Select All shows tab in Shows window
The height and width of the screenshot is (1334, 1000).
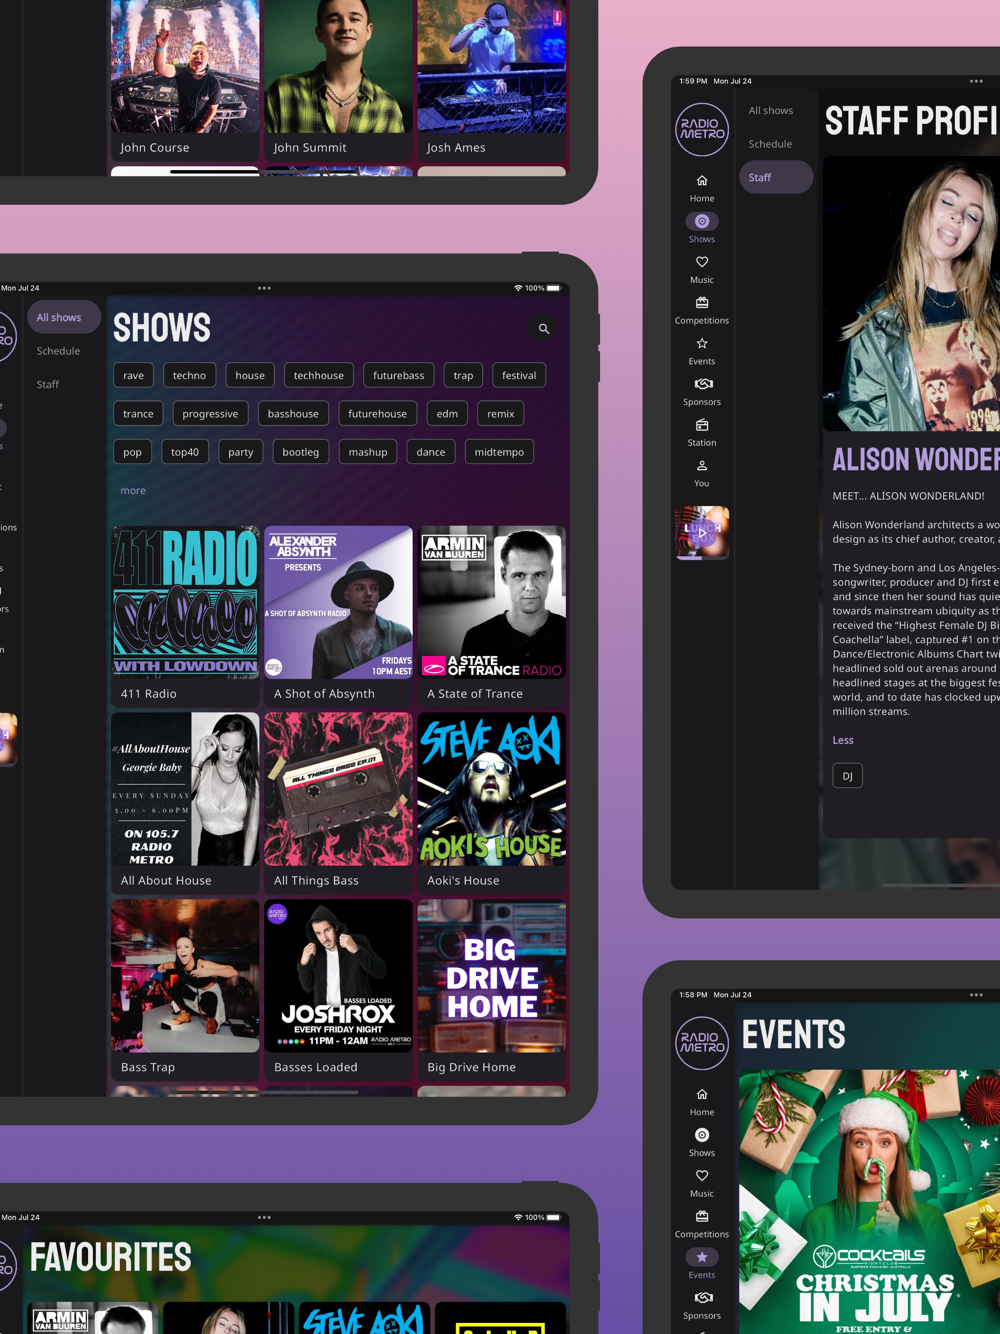64,318
